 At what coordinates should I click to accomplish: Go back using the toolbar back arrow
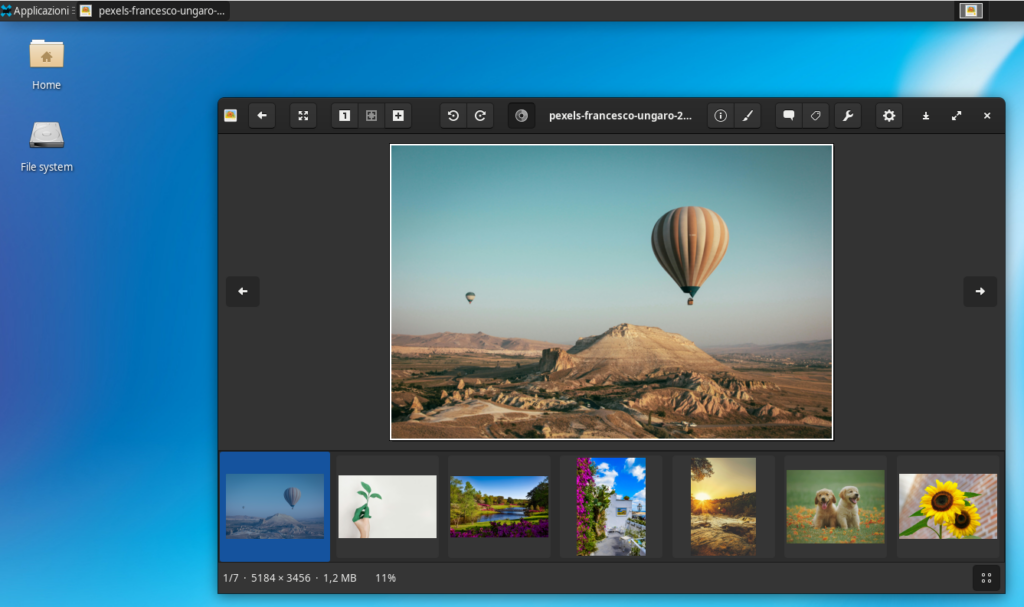click(x=262, y=115)
